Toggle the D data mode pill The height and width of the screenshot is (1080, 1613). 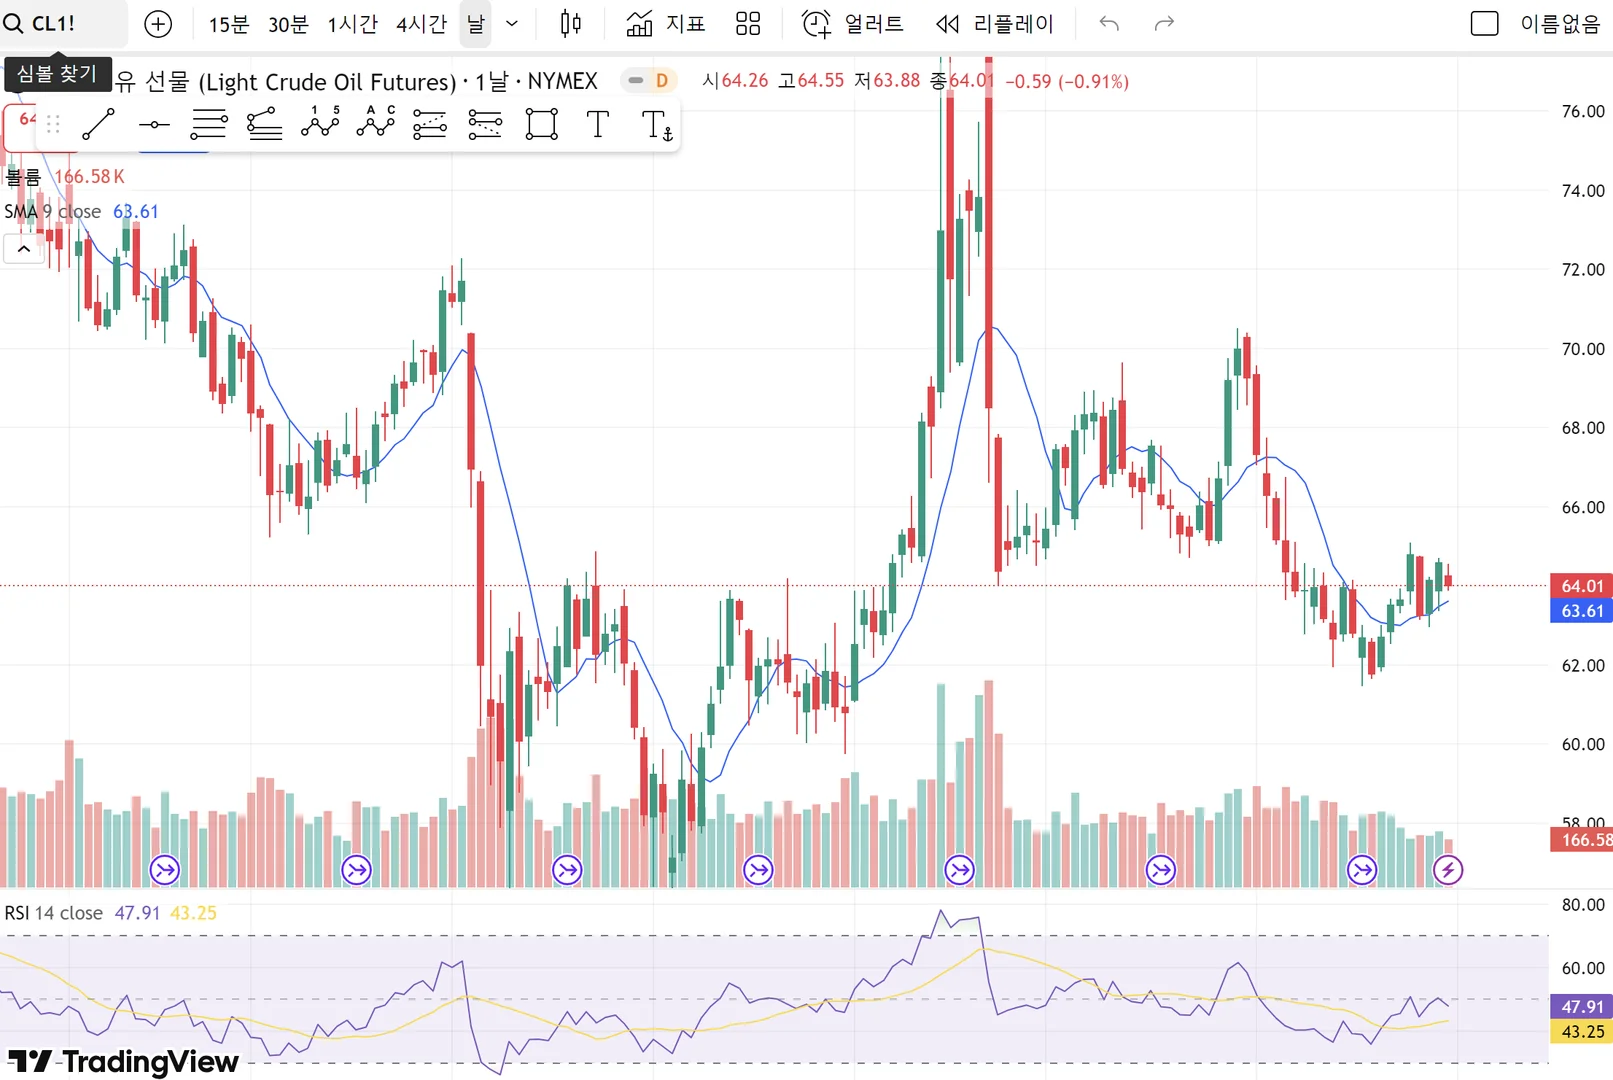pos(649,80)
